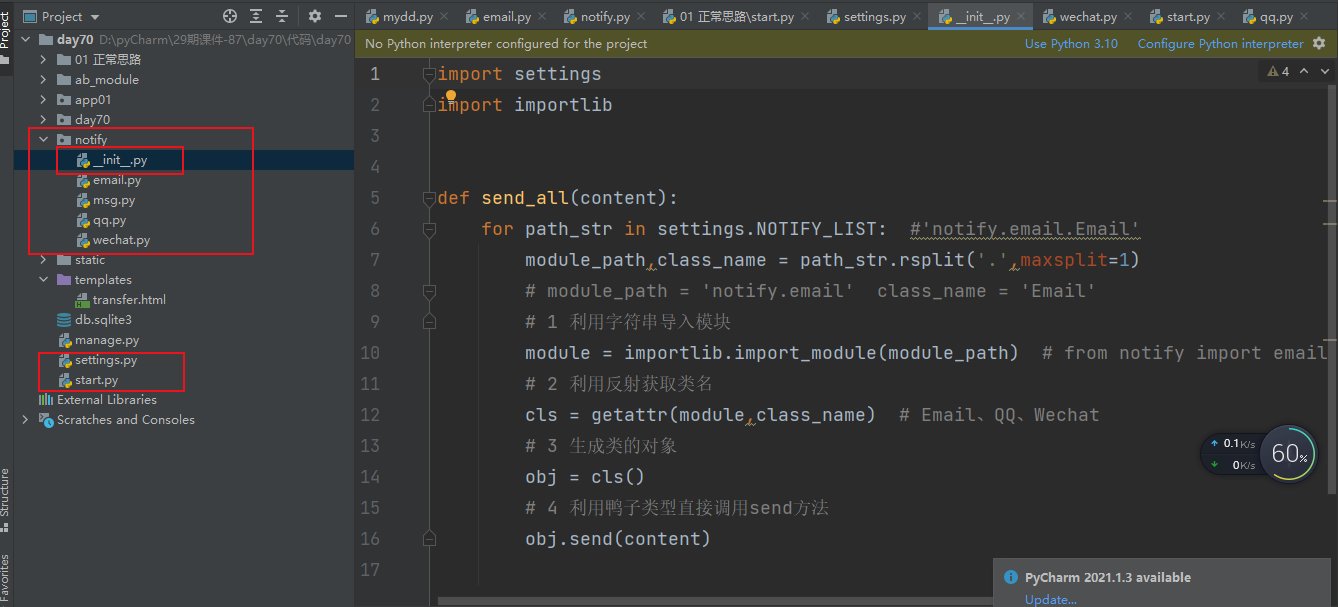Click the Use Python 3.10 link
The width and height of the screenshot is (1338, 607).
[x=1071, y=43]
